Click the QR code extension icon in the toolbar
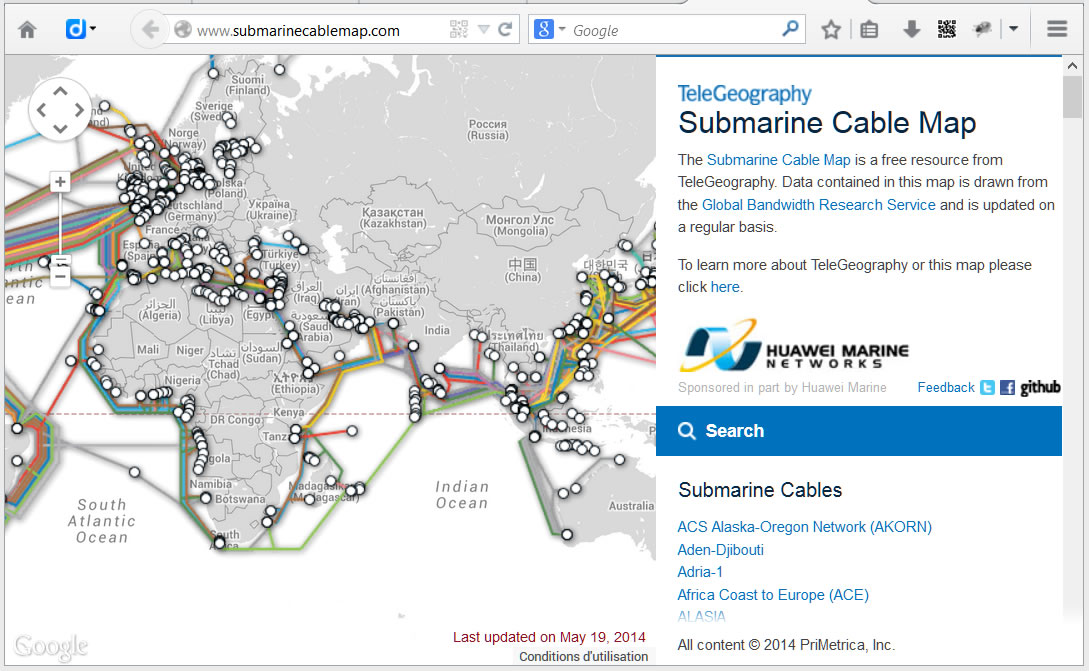The image size is (1089, 671). pos(947,29)
